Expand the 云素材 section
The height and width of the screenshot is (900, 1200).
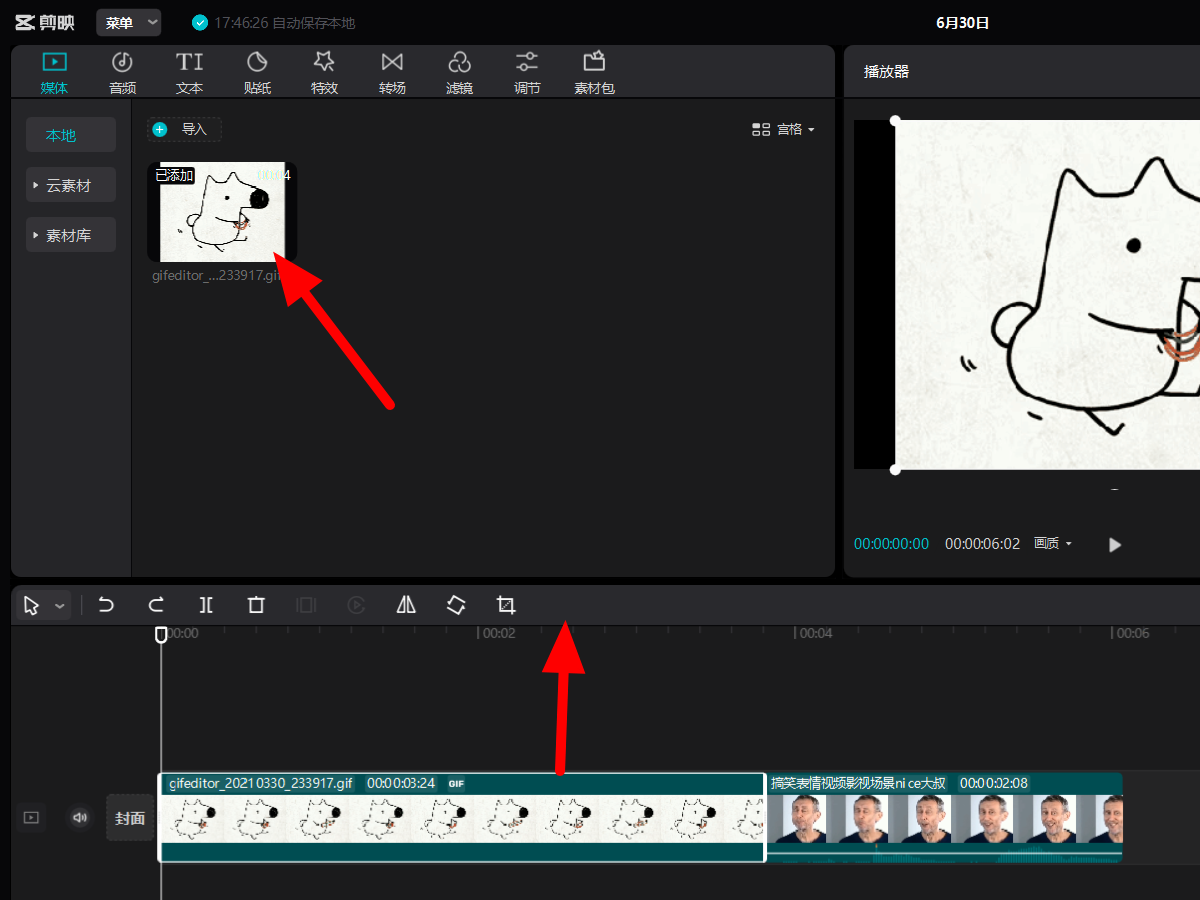[x=70, y=185]
